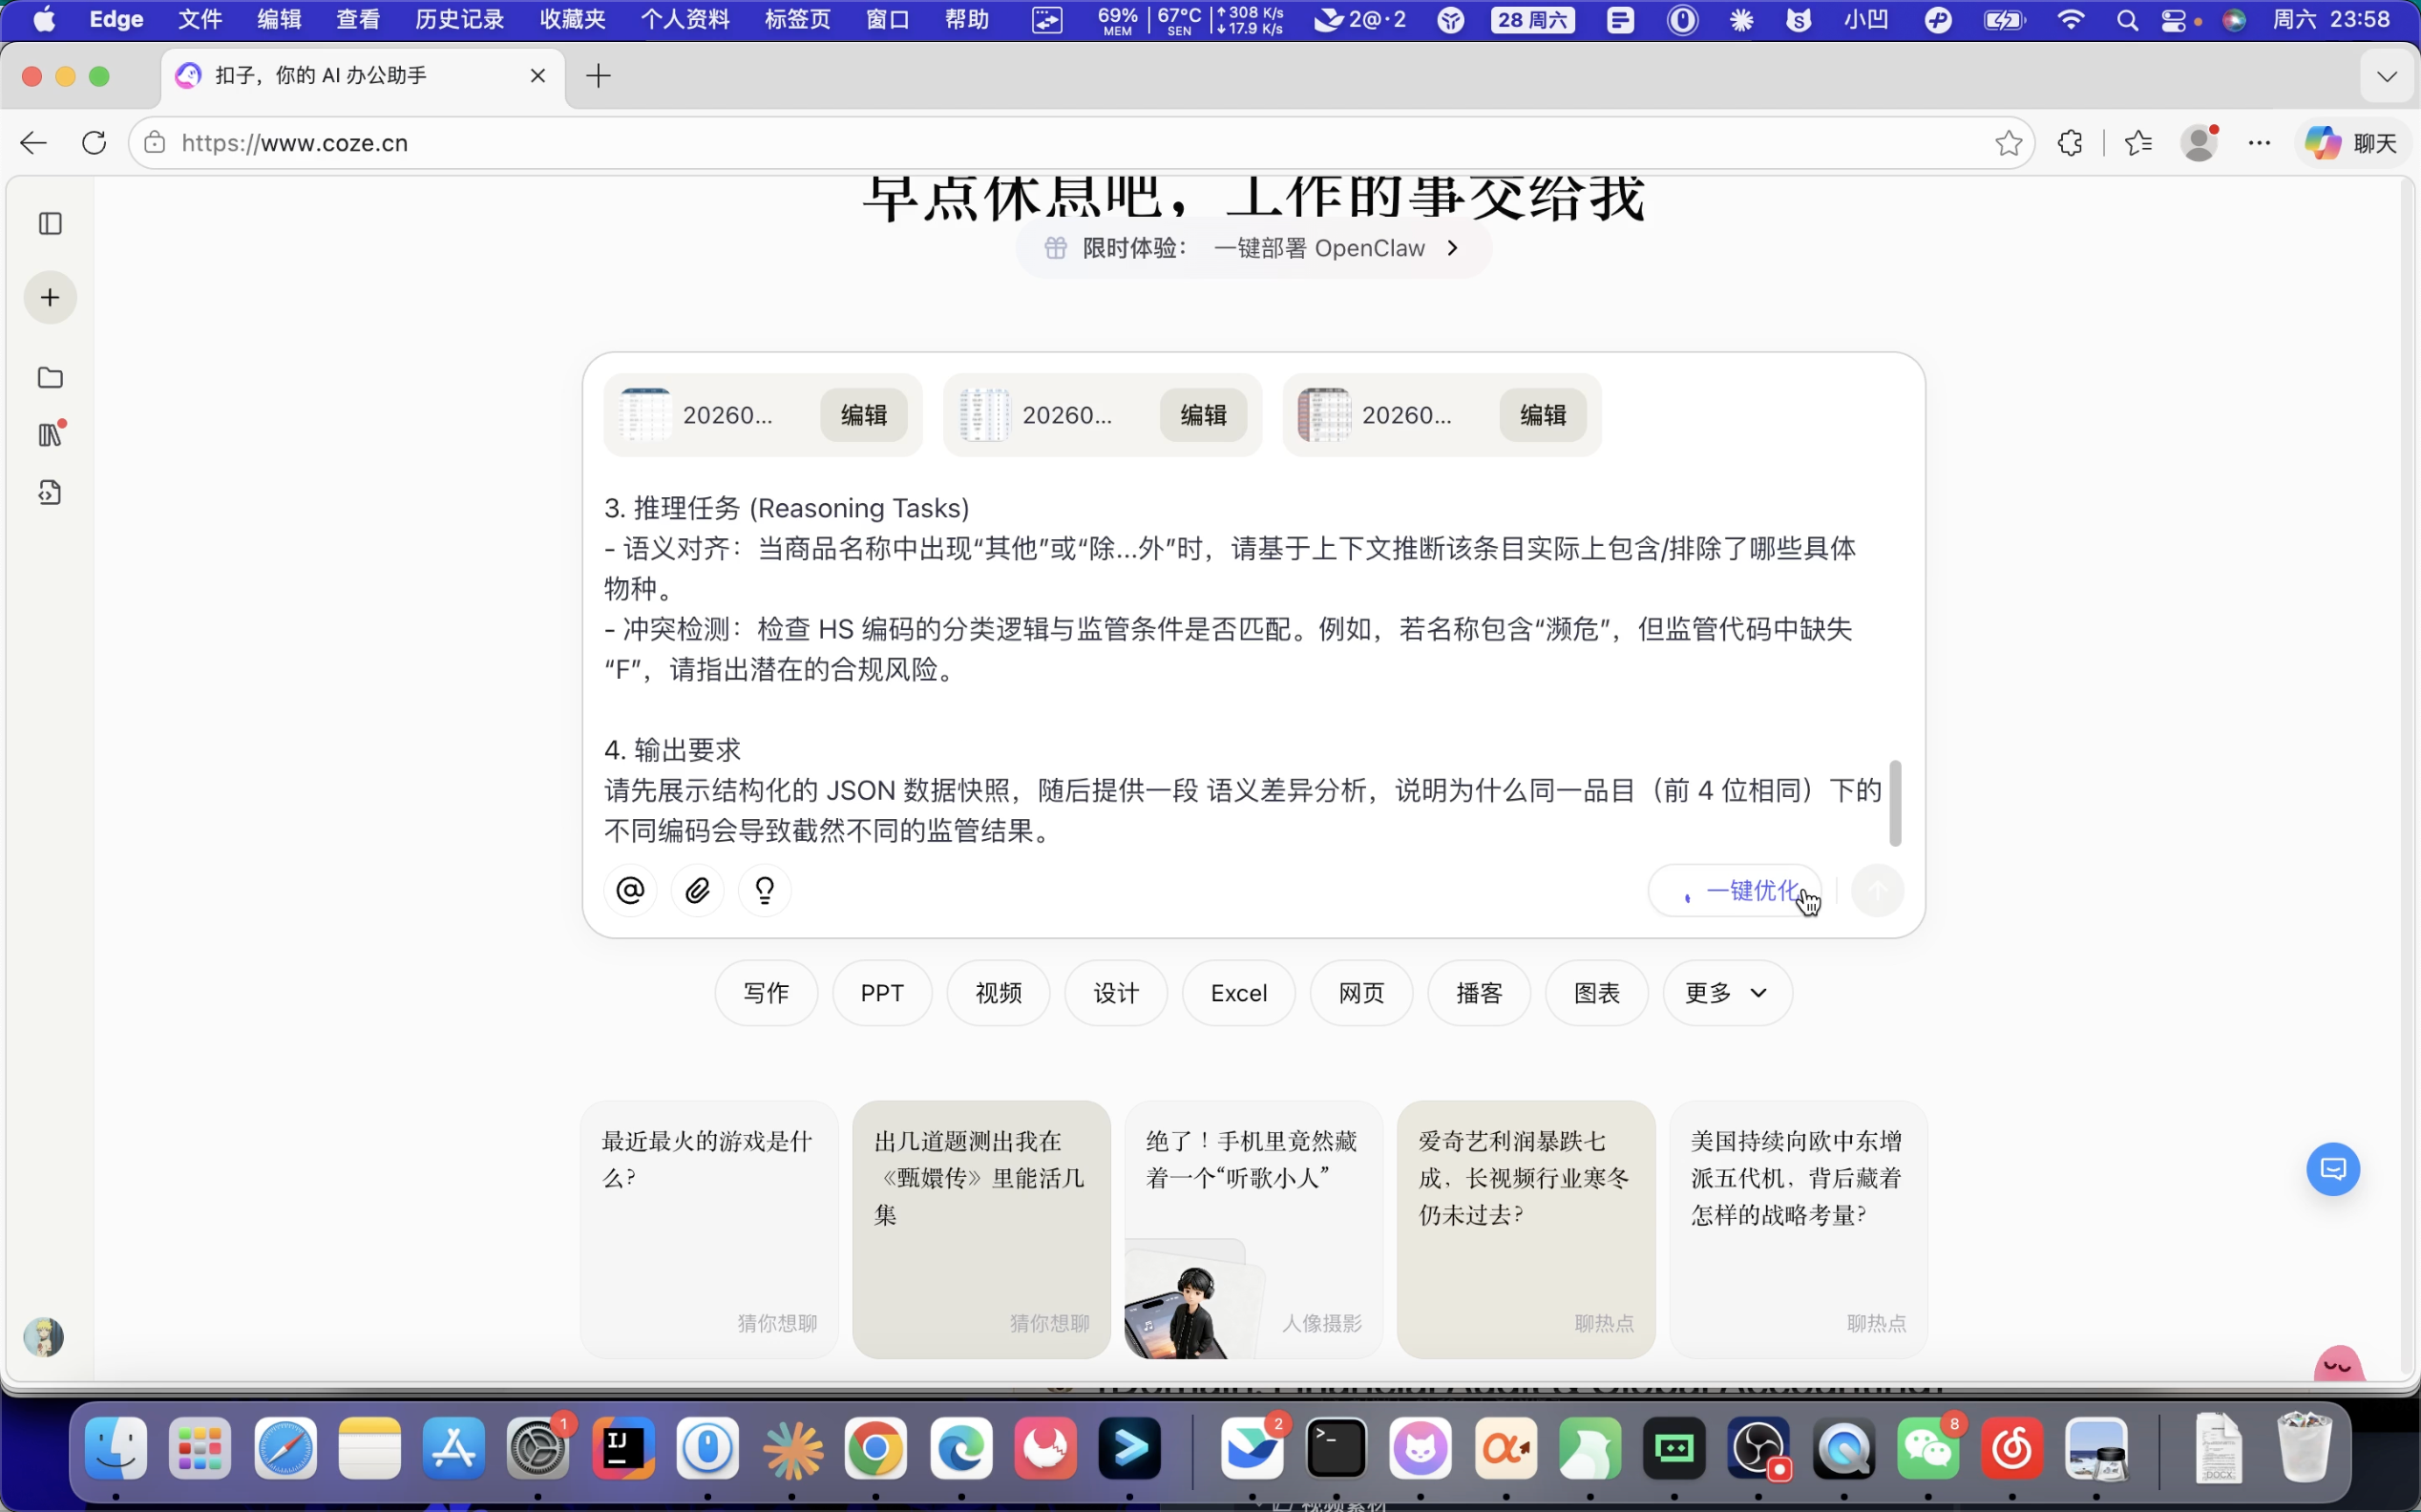Favorite this page with star icon
This screenshot has width=2421, height=1512.
click(2008, 143)
